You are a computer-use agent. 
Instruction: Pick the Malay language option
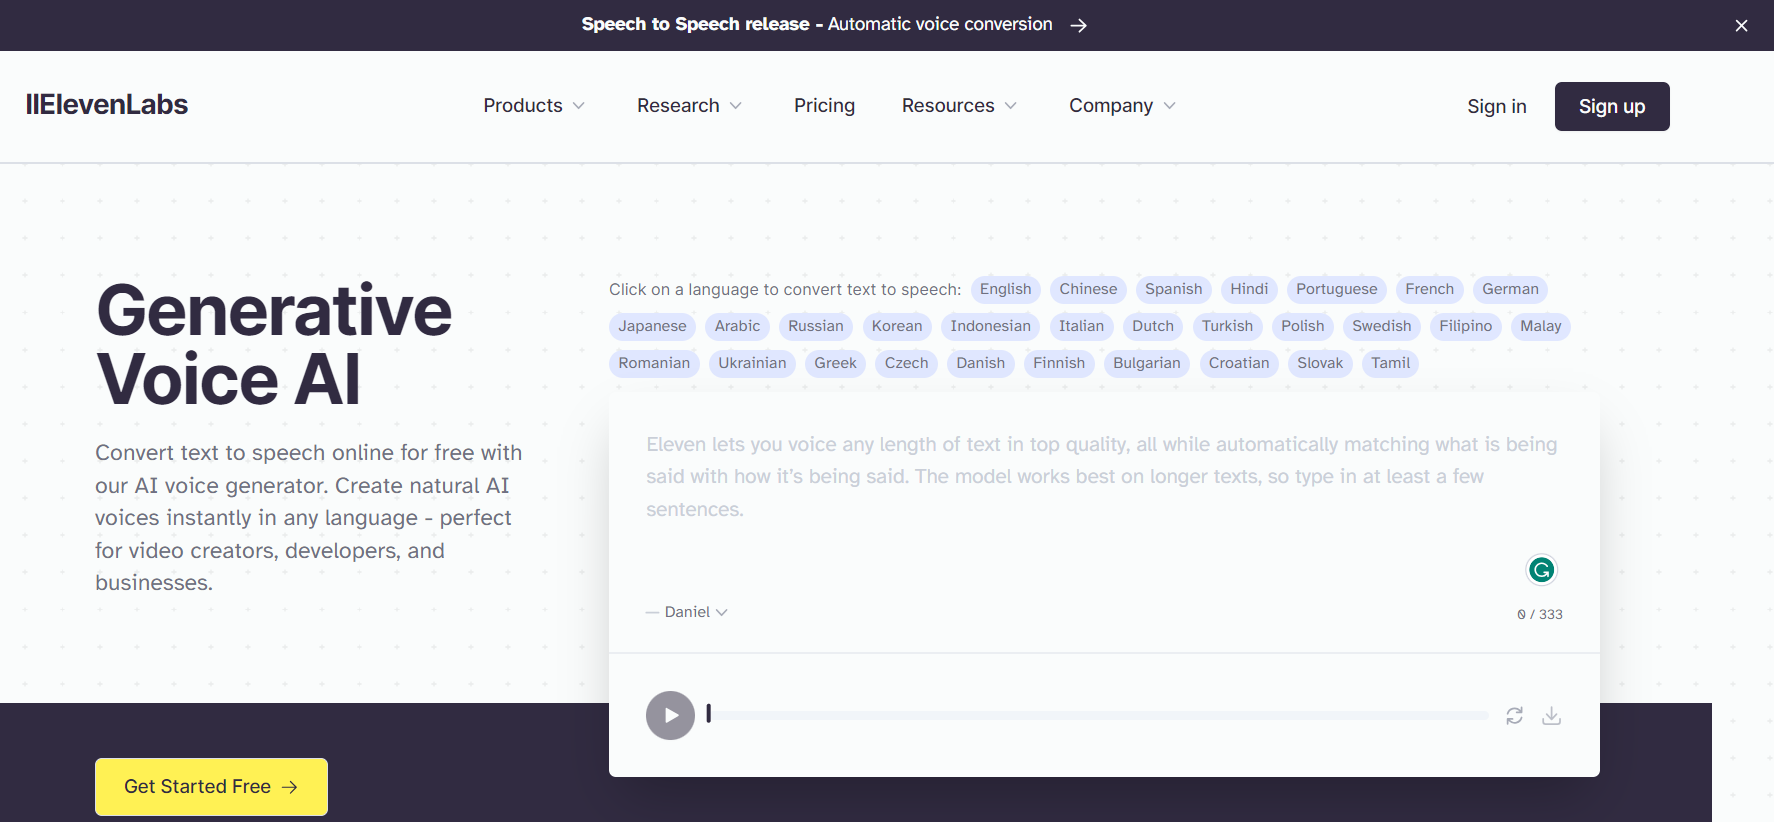(1540, 326)
